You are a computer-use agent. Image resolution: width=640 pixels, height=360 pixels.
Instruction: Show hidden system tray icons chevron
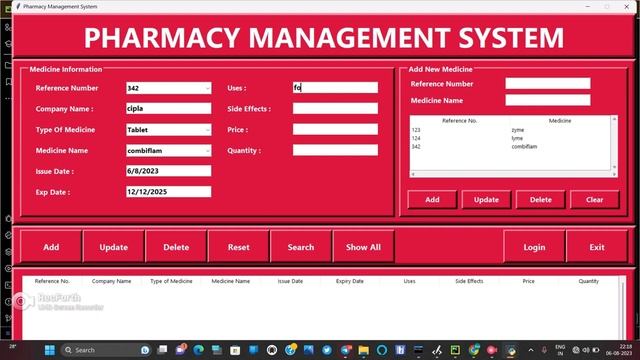(x=531, y=350)
